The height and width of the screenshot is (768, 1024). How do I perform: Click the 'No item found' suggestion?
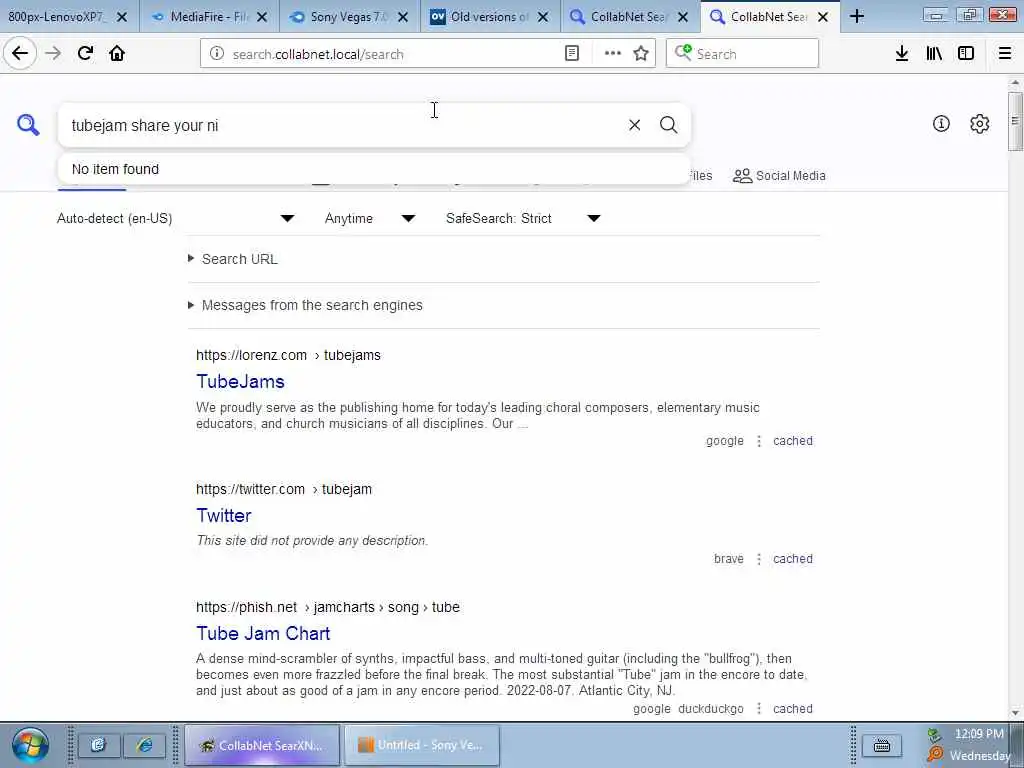tap(374, 169)
